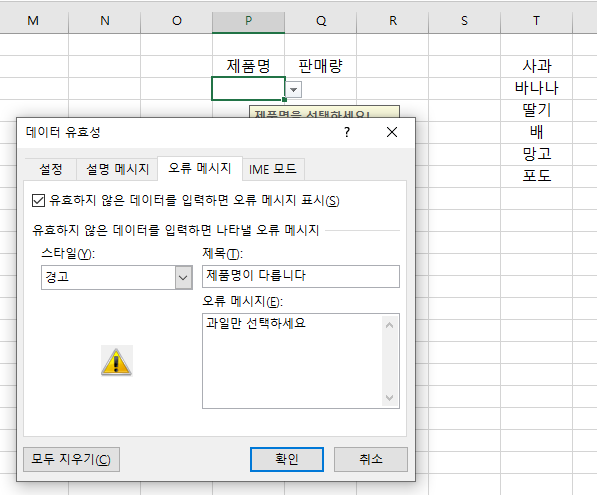Select column N header
Screen dimensions: 597x495
click(105, 21)
